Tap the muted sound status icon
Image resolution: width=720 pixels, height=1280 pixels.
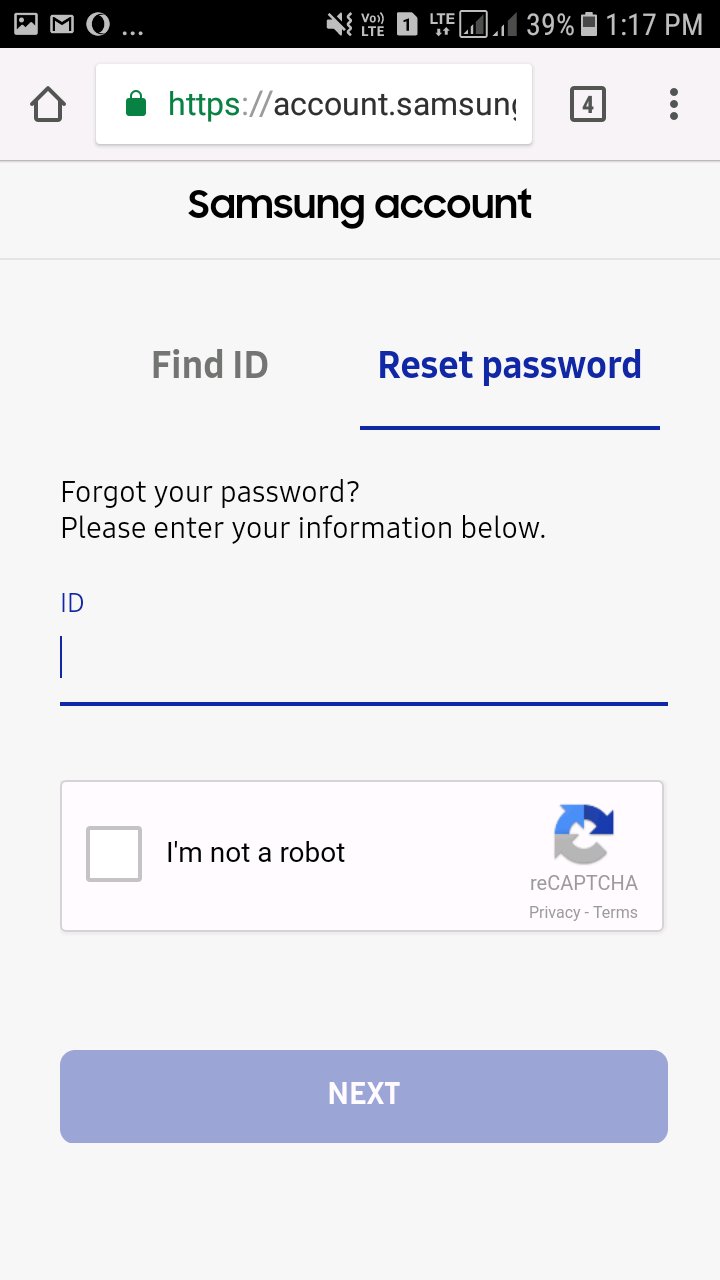coord(337,24)
